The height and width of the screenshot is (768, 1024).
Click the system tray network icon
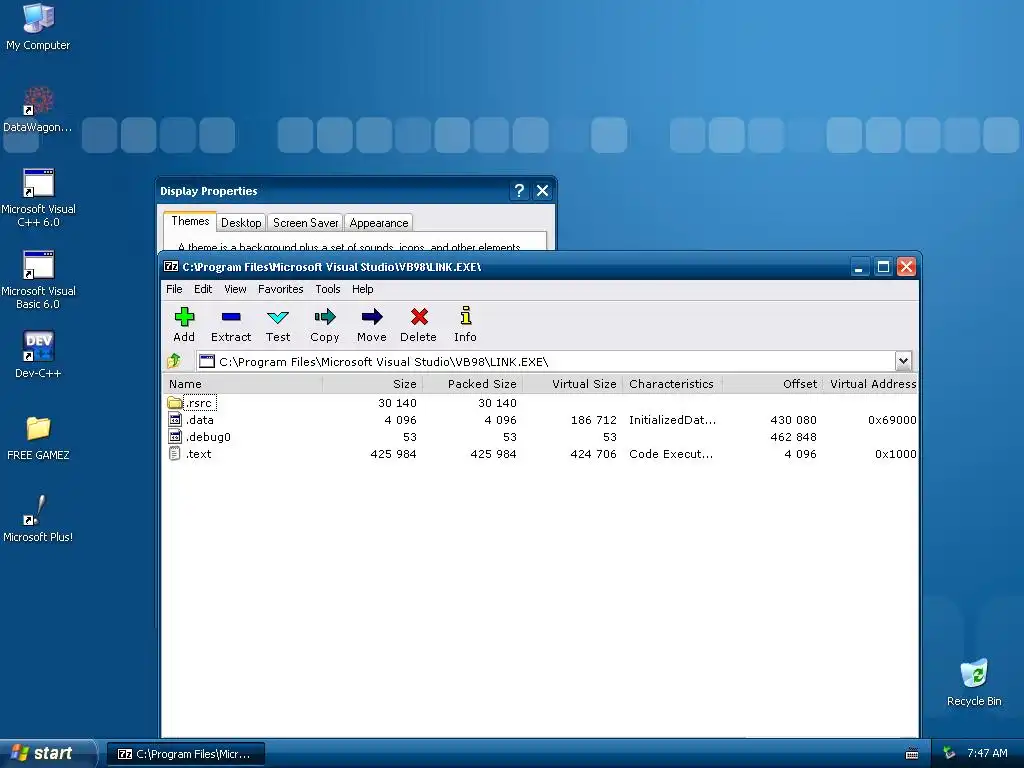pyautogui.click(x=949, y=753)
